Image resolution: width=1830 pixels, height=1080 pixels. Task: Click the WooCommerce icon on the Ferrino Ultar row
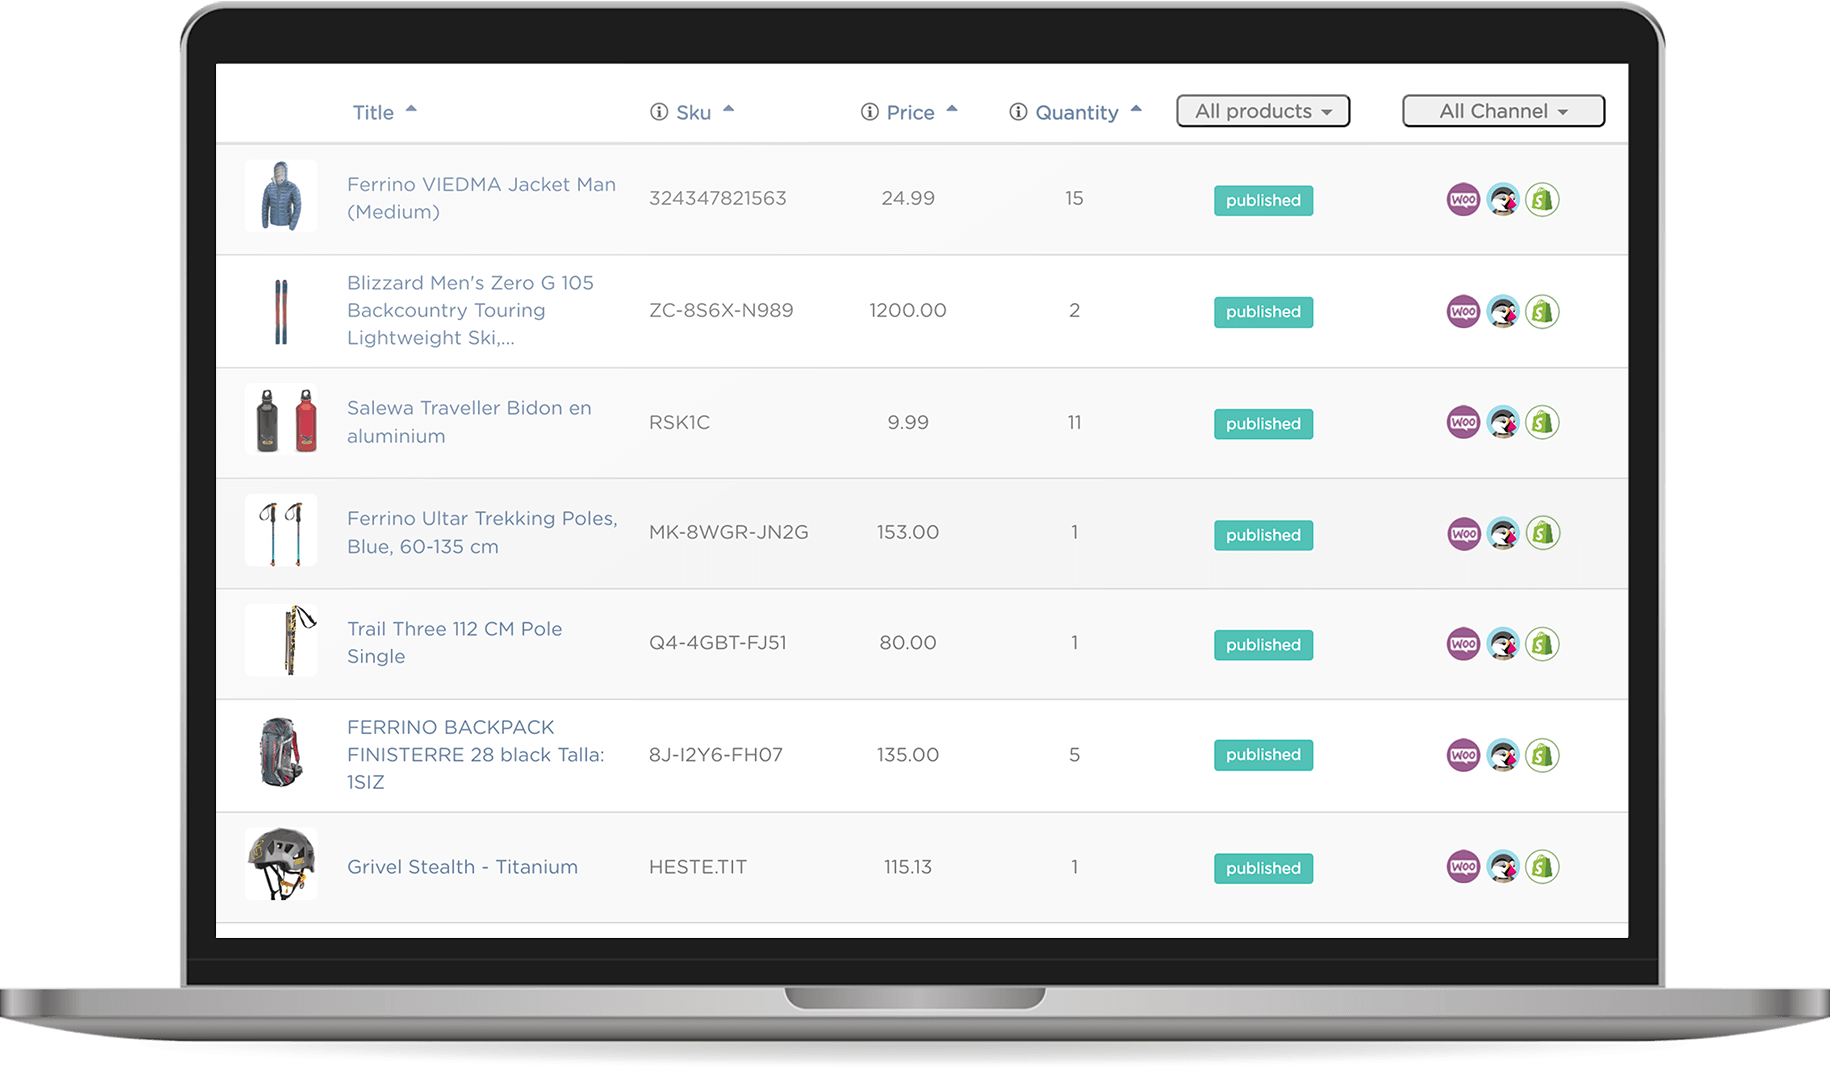click(x=1463, y=533)
